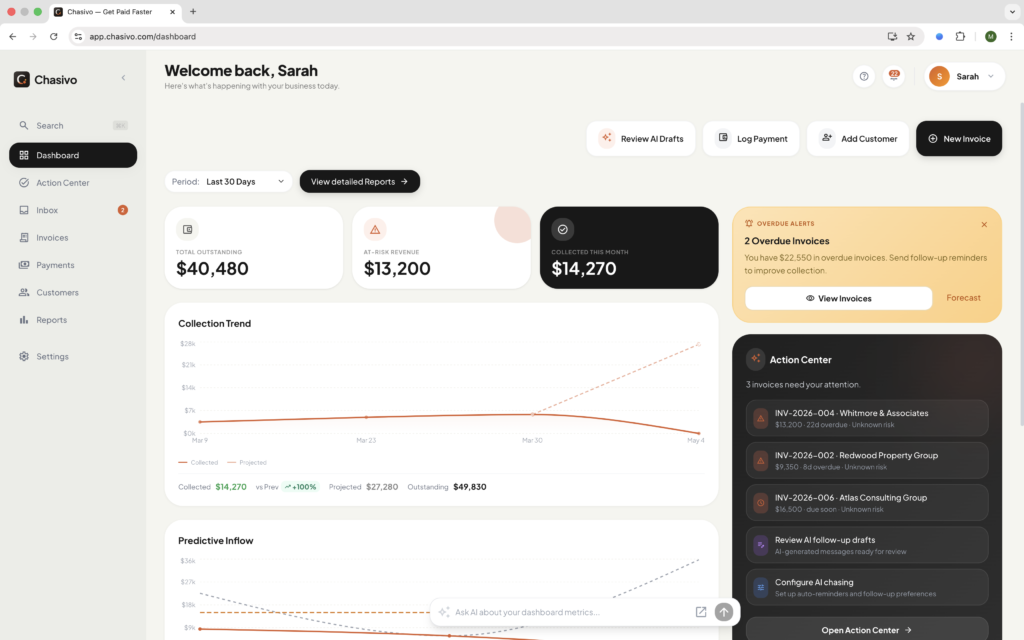
Task: Switch to the Chasivo browser tab
Action: [x=110, y=13]
